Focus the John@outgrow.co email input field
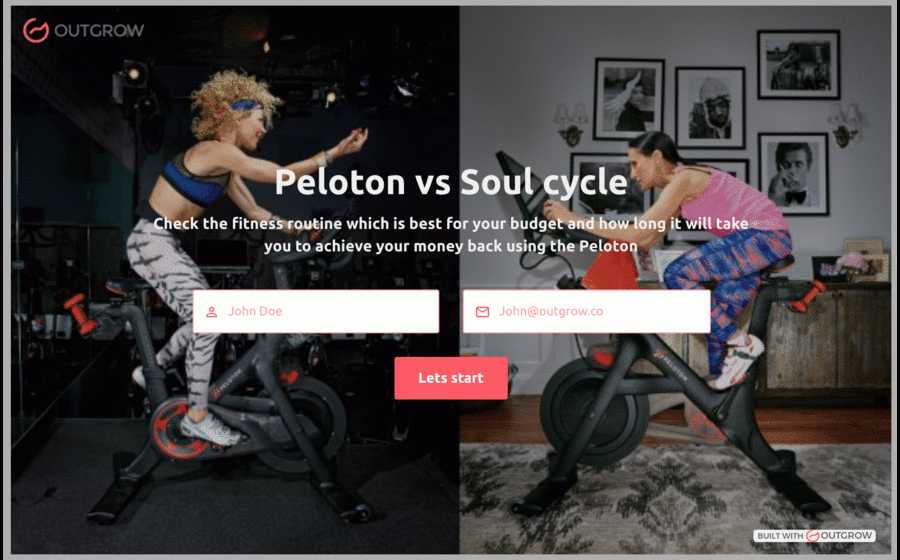Image resolution: width=900 pixels, height=560 pixels. coord(587,311)
